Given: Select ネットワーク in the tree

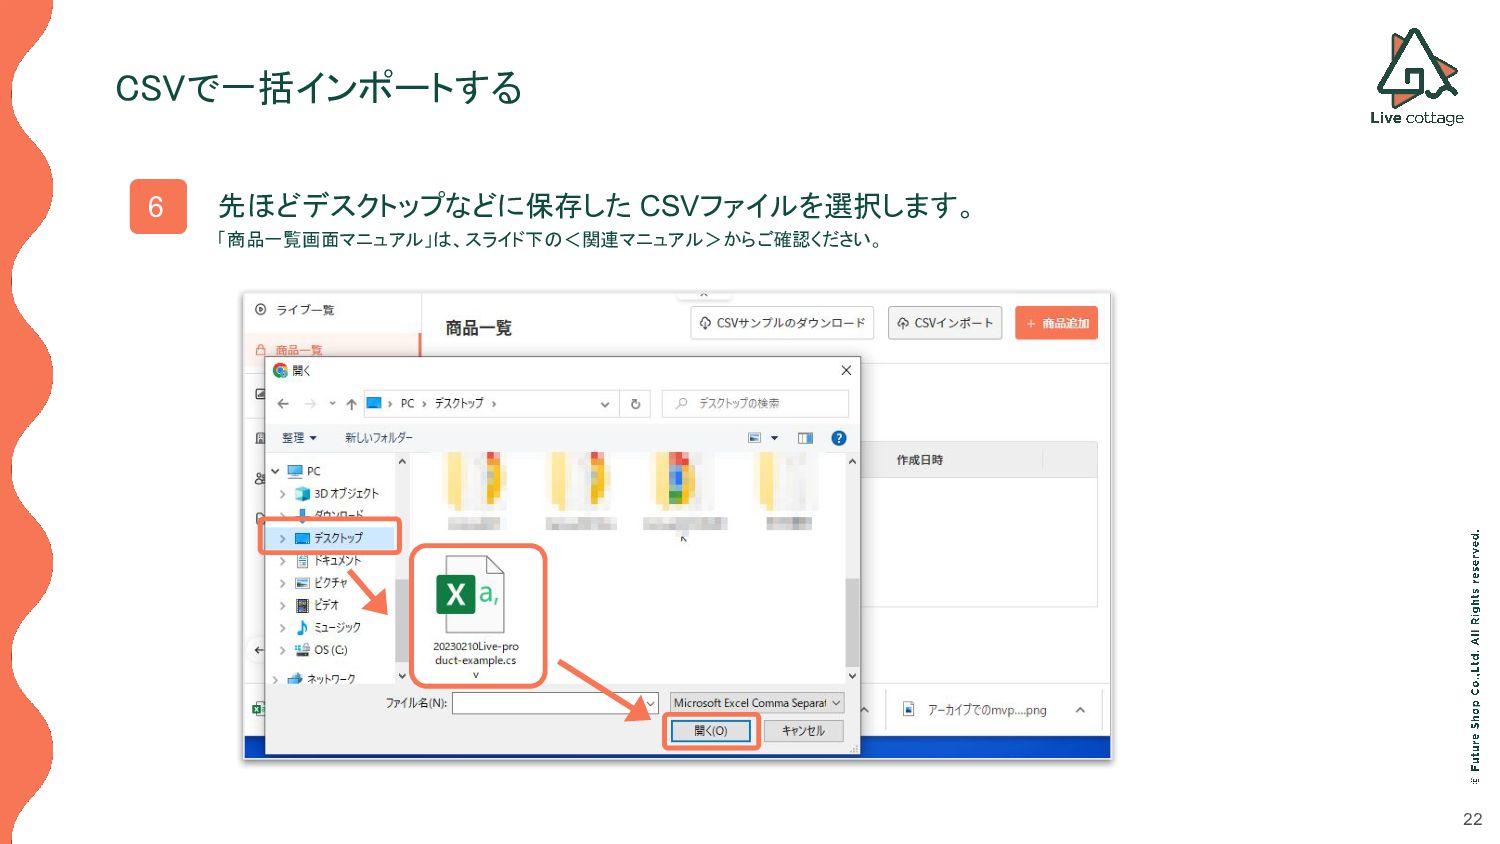Looking at the screenshot, I should tap(330, 679).
